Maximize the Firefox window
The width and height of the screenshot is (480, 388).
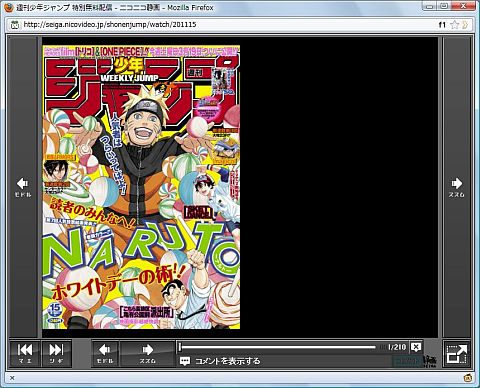444,6
